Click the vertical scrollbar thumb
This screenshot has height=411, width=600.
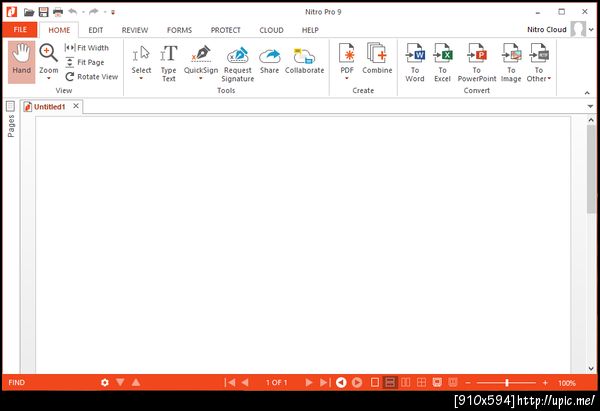[591, 169]
